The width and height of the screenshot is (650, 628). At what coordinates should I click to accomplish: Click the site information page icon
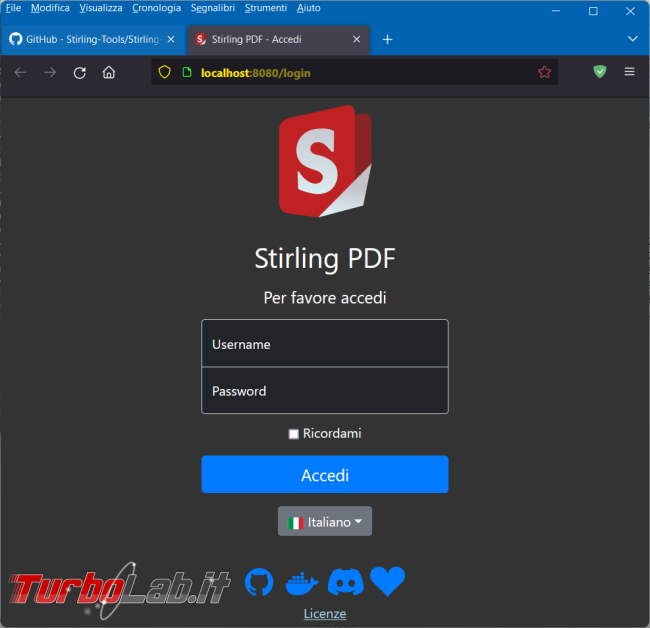coord(187,73)
